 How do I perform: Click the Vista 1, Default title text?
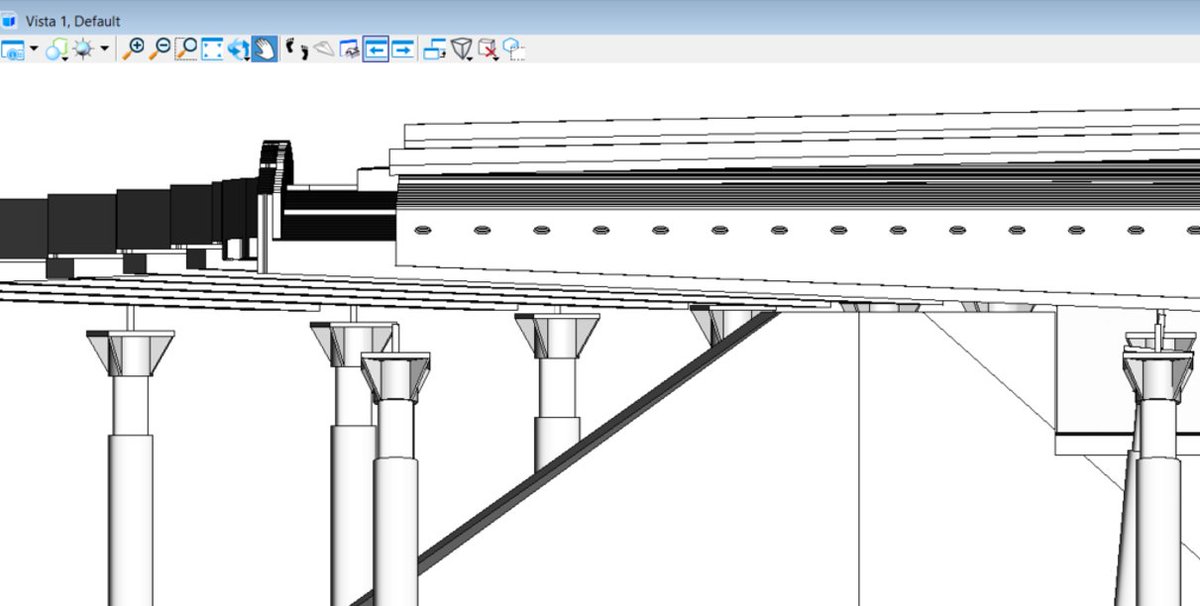point(74,21)
